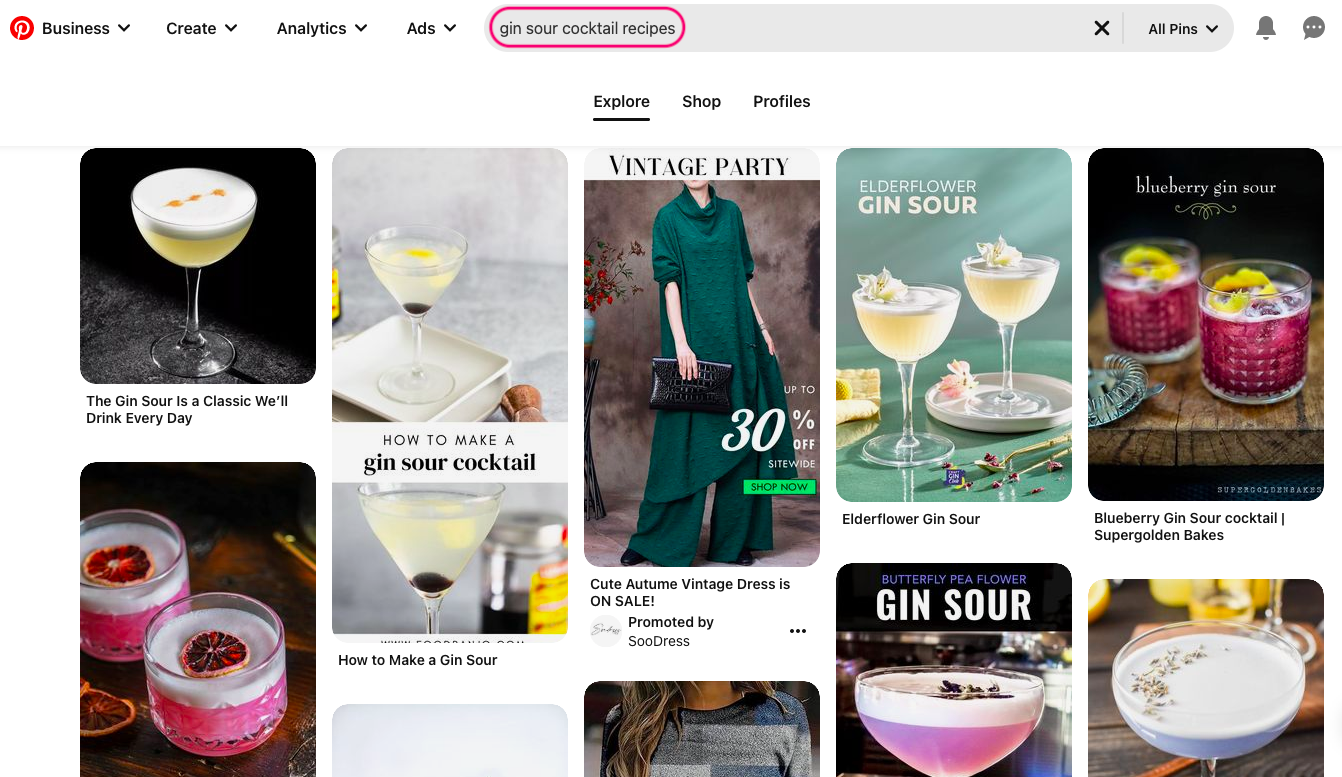The height and width of the screenshot is (777, 1342).
Task: Click the SooDress advertiser avatar
Action: [605, 631]
